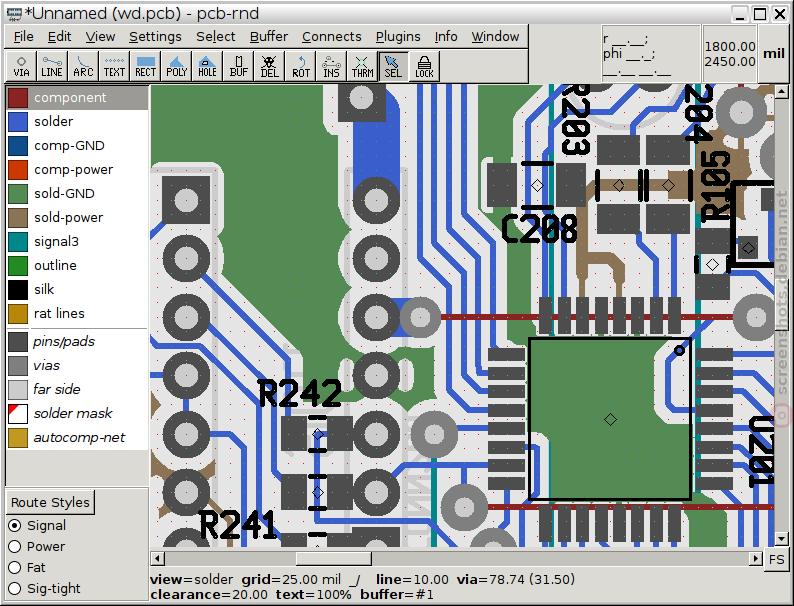Screen dimensions: 794x606
Task: Open the File menu
Action: coord(23,36)
